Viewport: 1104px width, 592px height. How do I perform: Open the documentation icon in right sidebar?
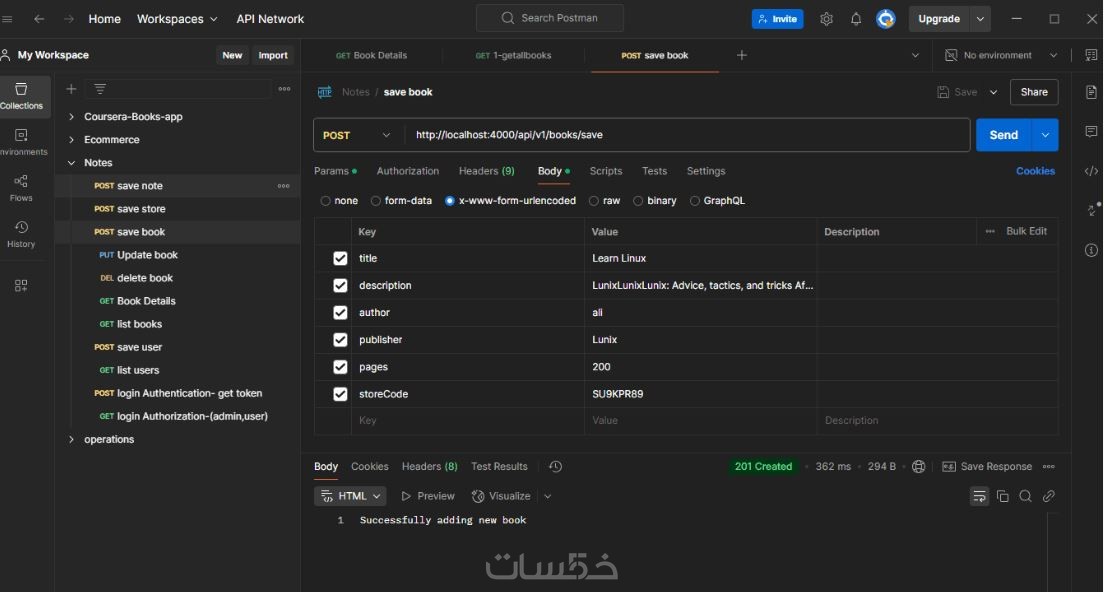[1091, 92]
